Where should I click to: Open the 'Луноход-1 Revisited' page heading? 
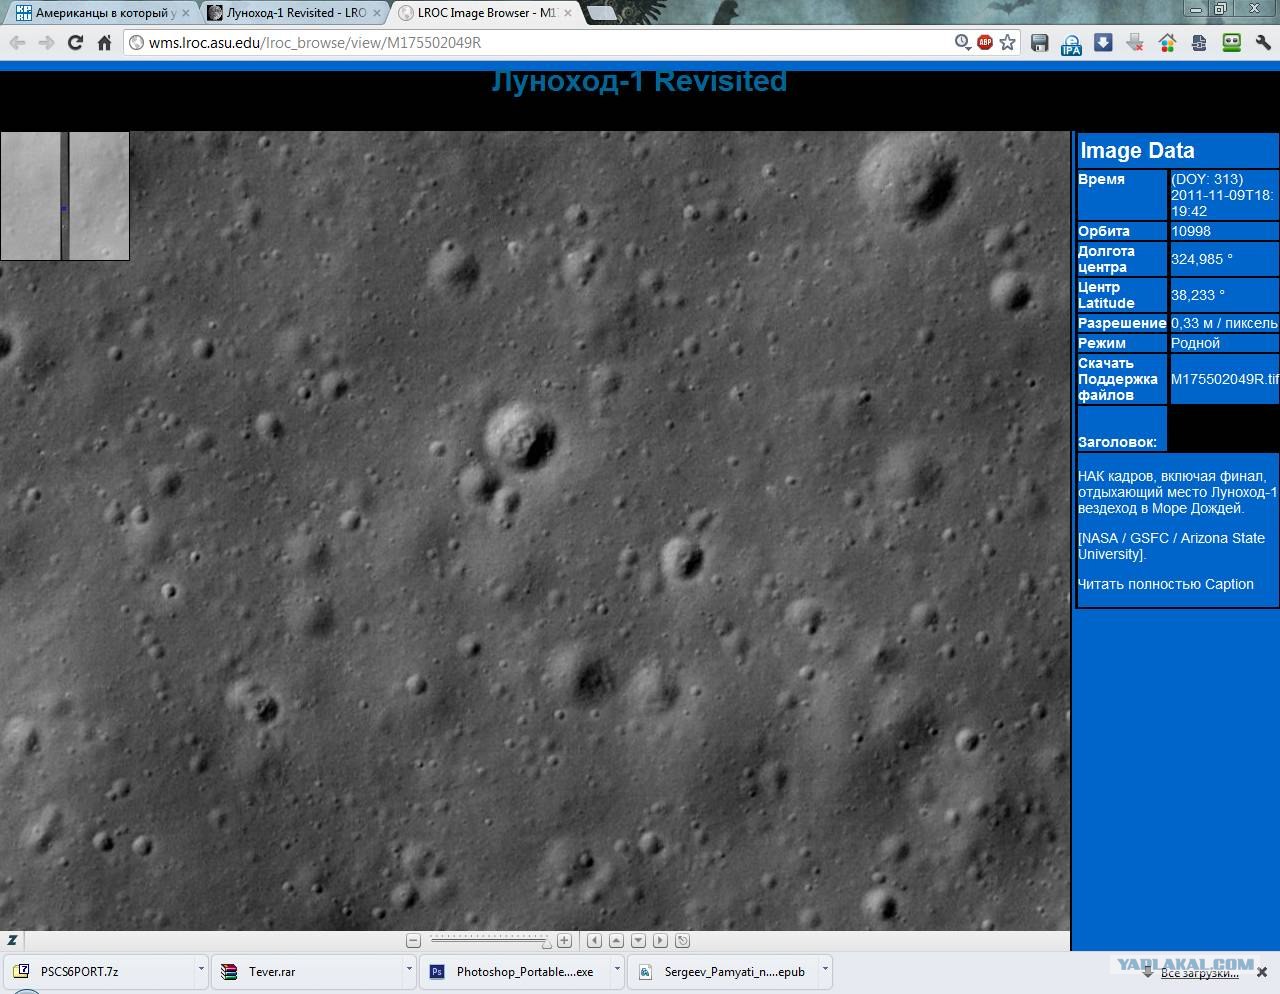[x=639, y=81]
